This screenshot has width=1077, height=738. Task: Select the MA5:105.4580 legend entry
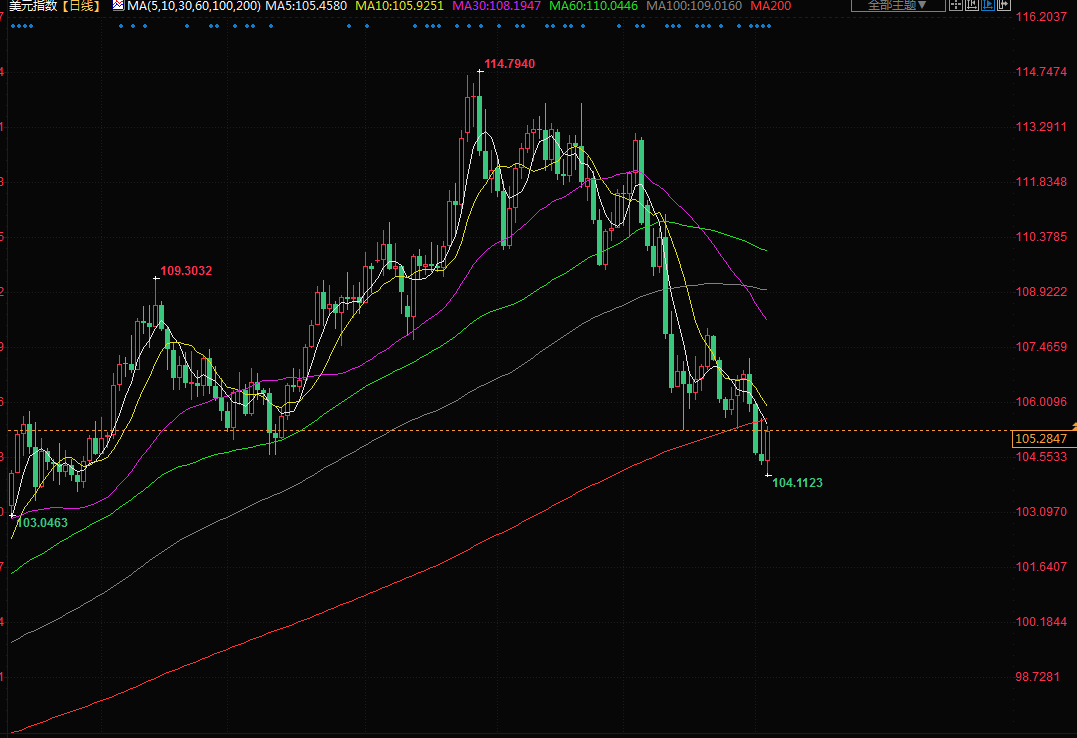pos(306,6)
